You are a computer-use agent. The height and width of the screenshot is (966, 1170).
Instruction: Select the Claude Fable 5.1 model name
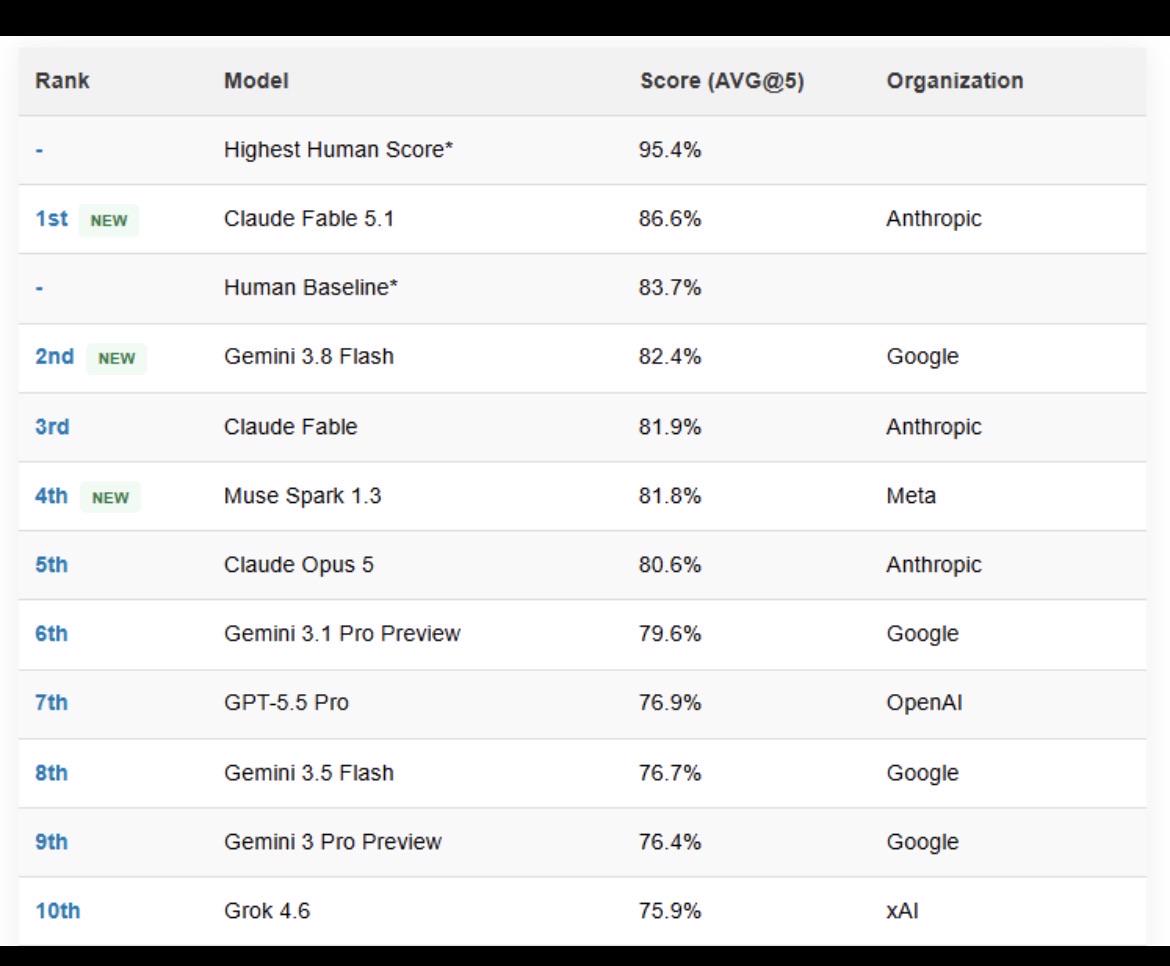[309, 219]
